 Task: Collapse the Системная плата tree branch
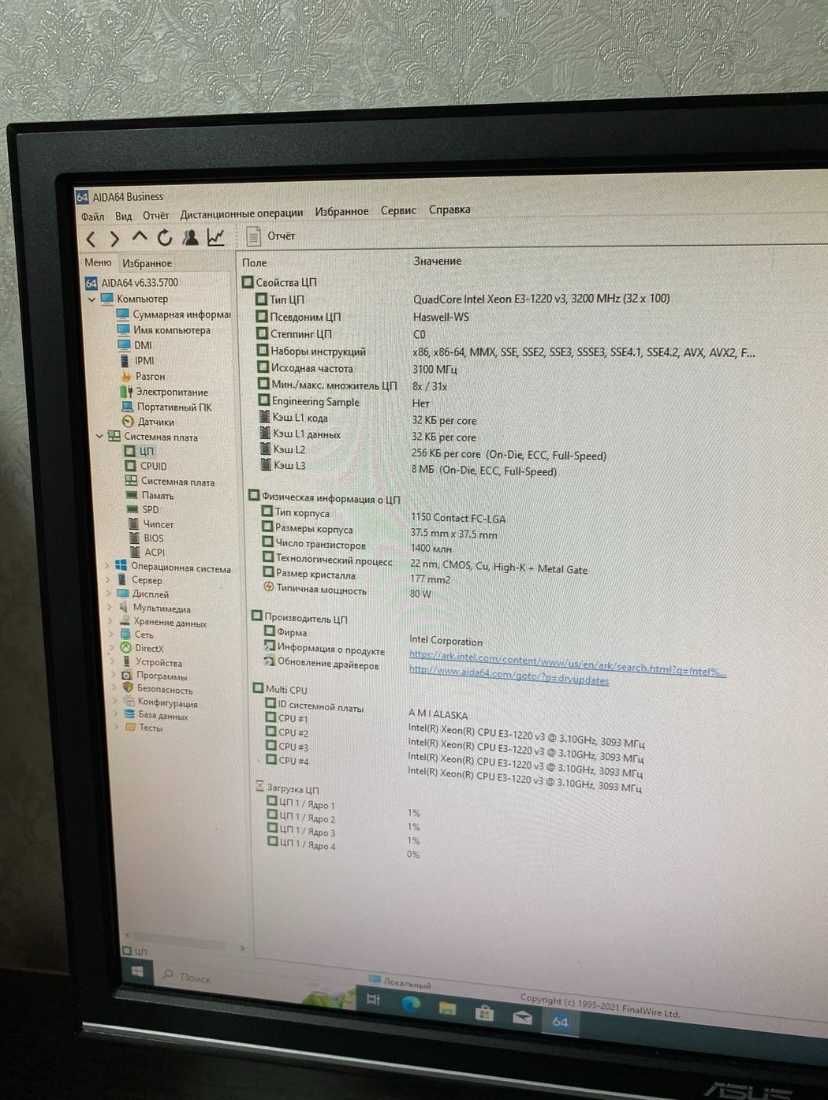99,436
